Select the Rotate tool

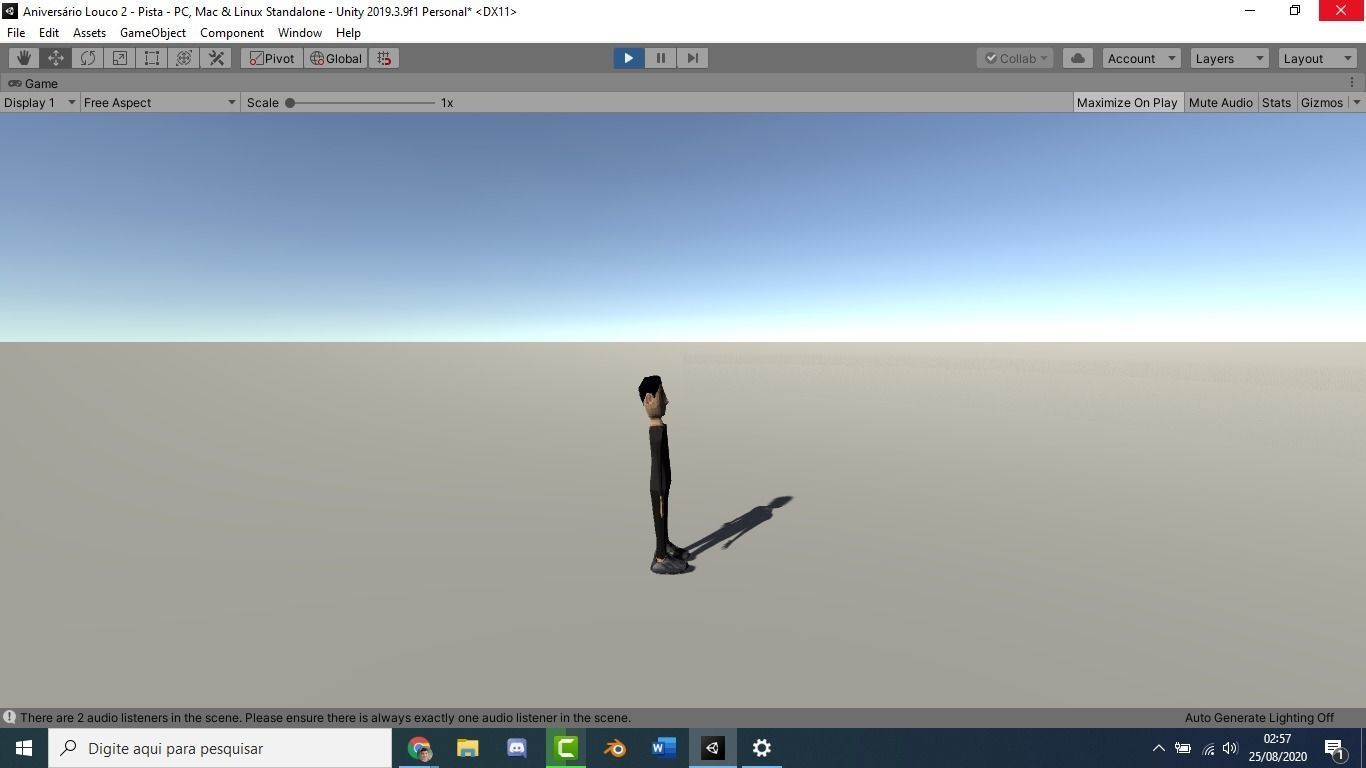tap(88, 58)
